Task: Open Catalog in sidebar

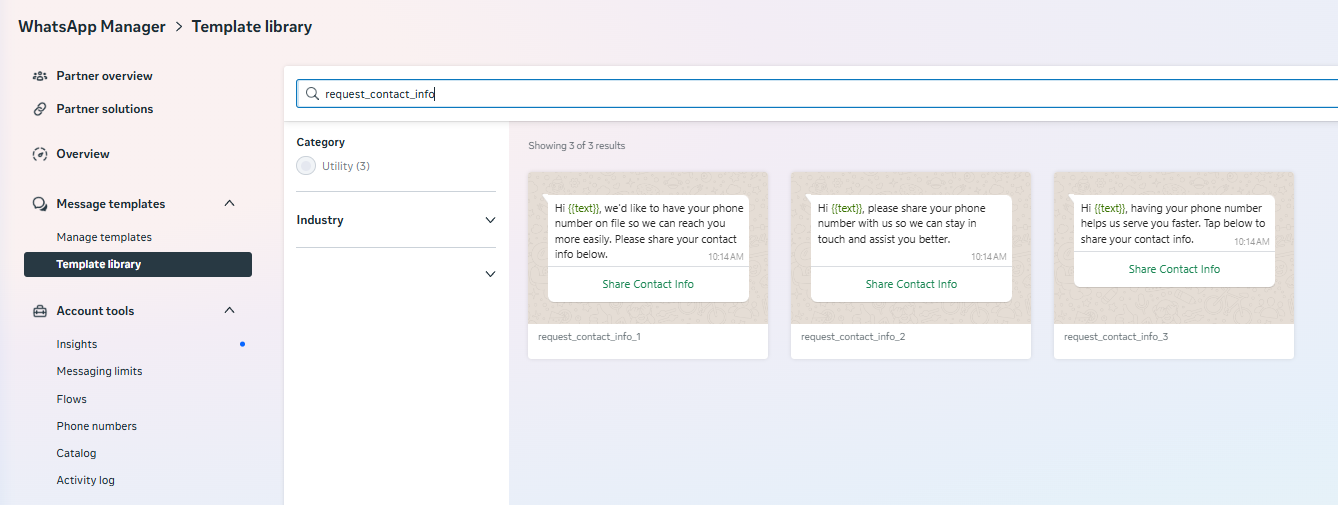Action: coord(76,453)
